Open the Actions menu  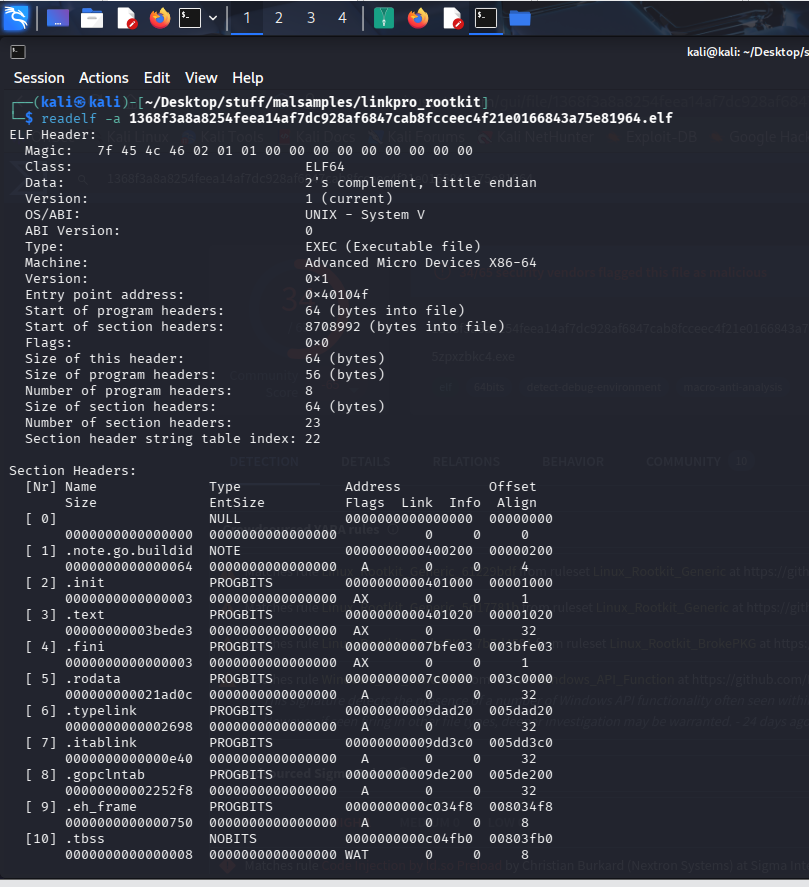104,77
